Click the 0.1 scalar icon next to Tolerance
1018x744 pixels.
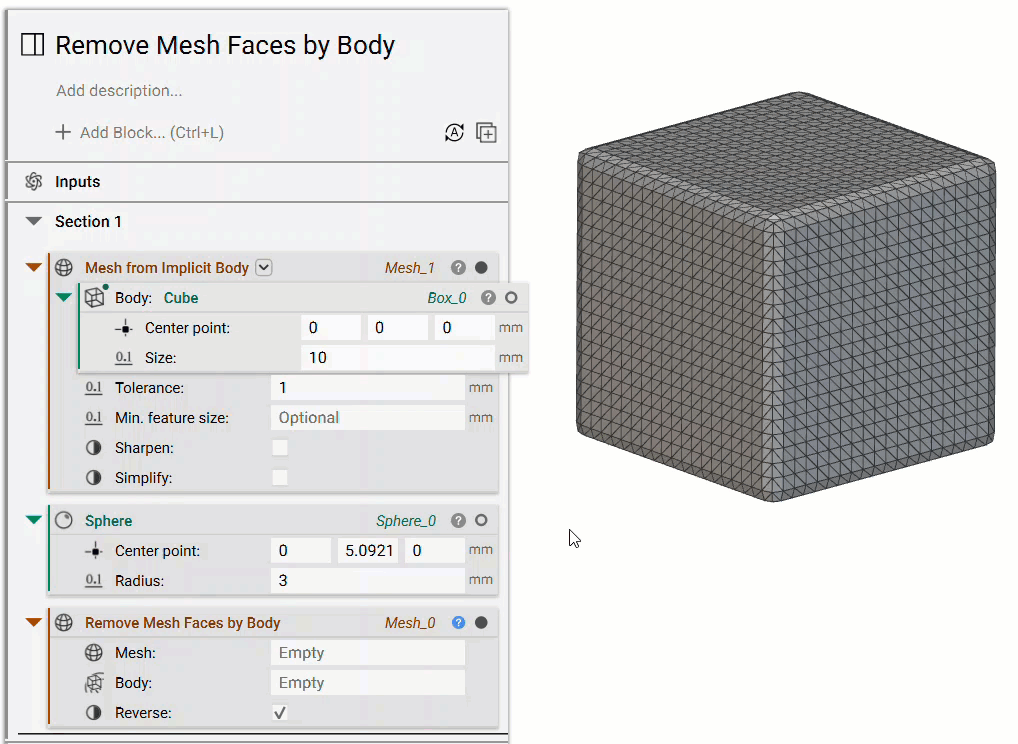(92, 388)
